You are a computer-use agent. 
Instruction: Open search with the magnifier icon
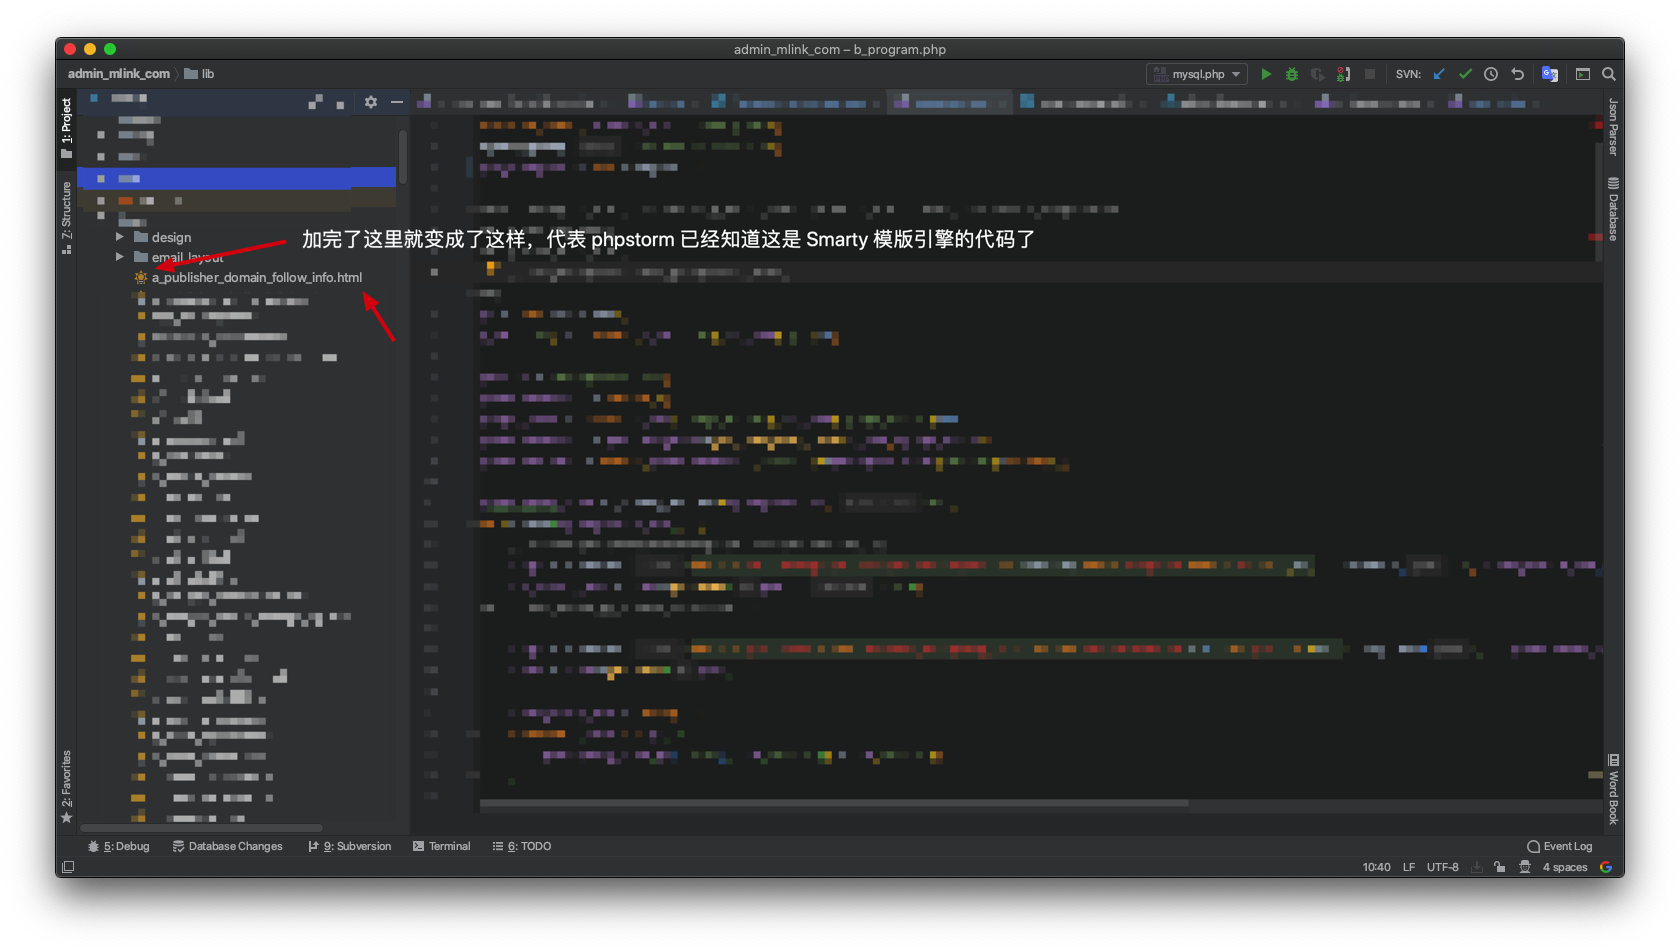(1609, 74)
